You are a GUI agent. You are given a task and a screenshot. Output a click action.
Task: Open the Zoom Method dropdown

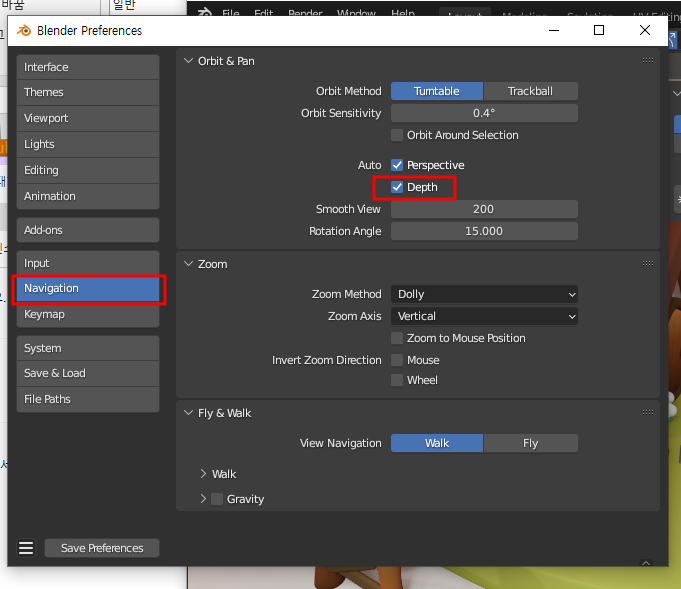484,294
